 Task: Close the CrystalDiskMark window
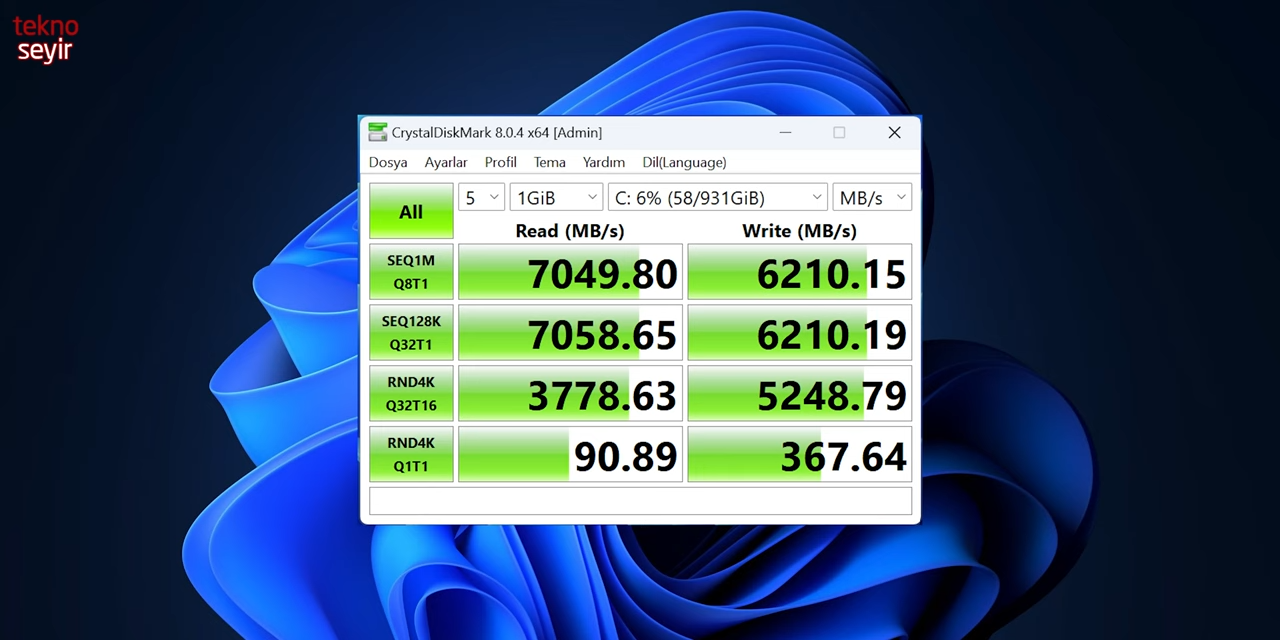(x=894, y=132)
